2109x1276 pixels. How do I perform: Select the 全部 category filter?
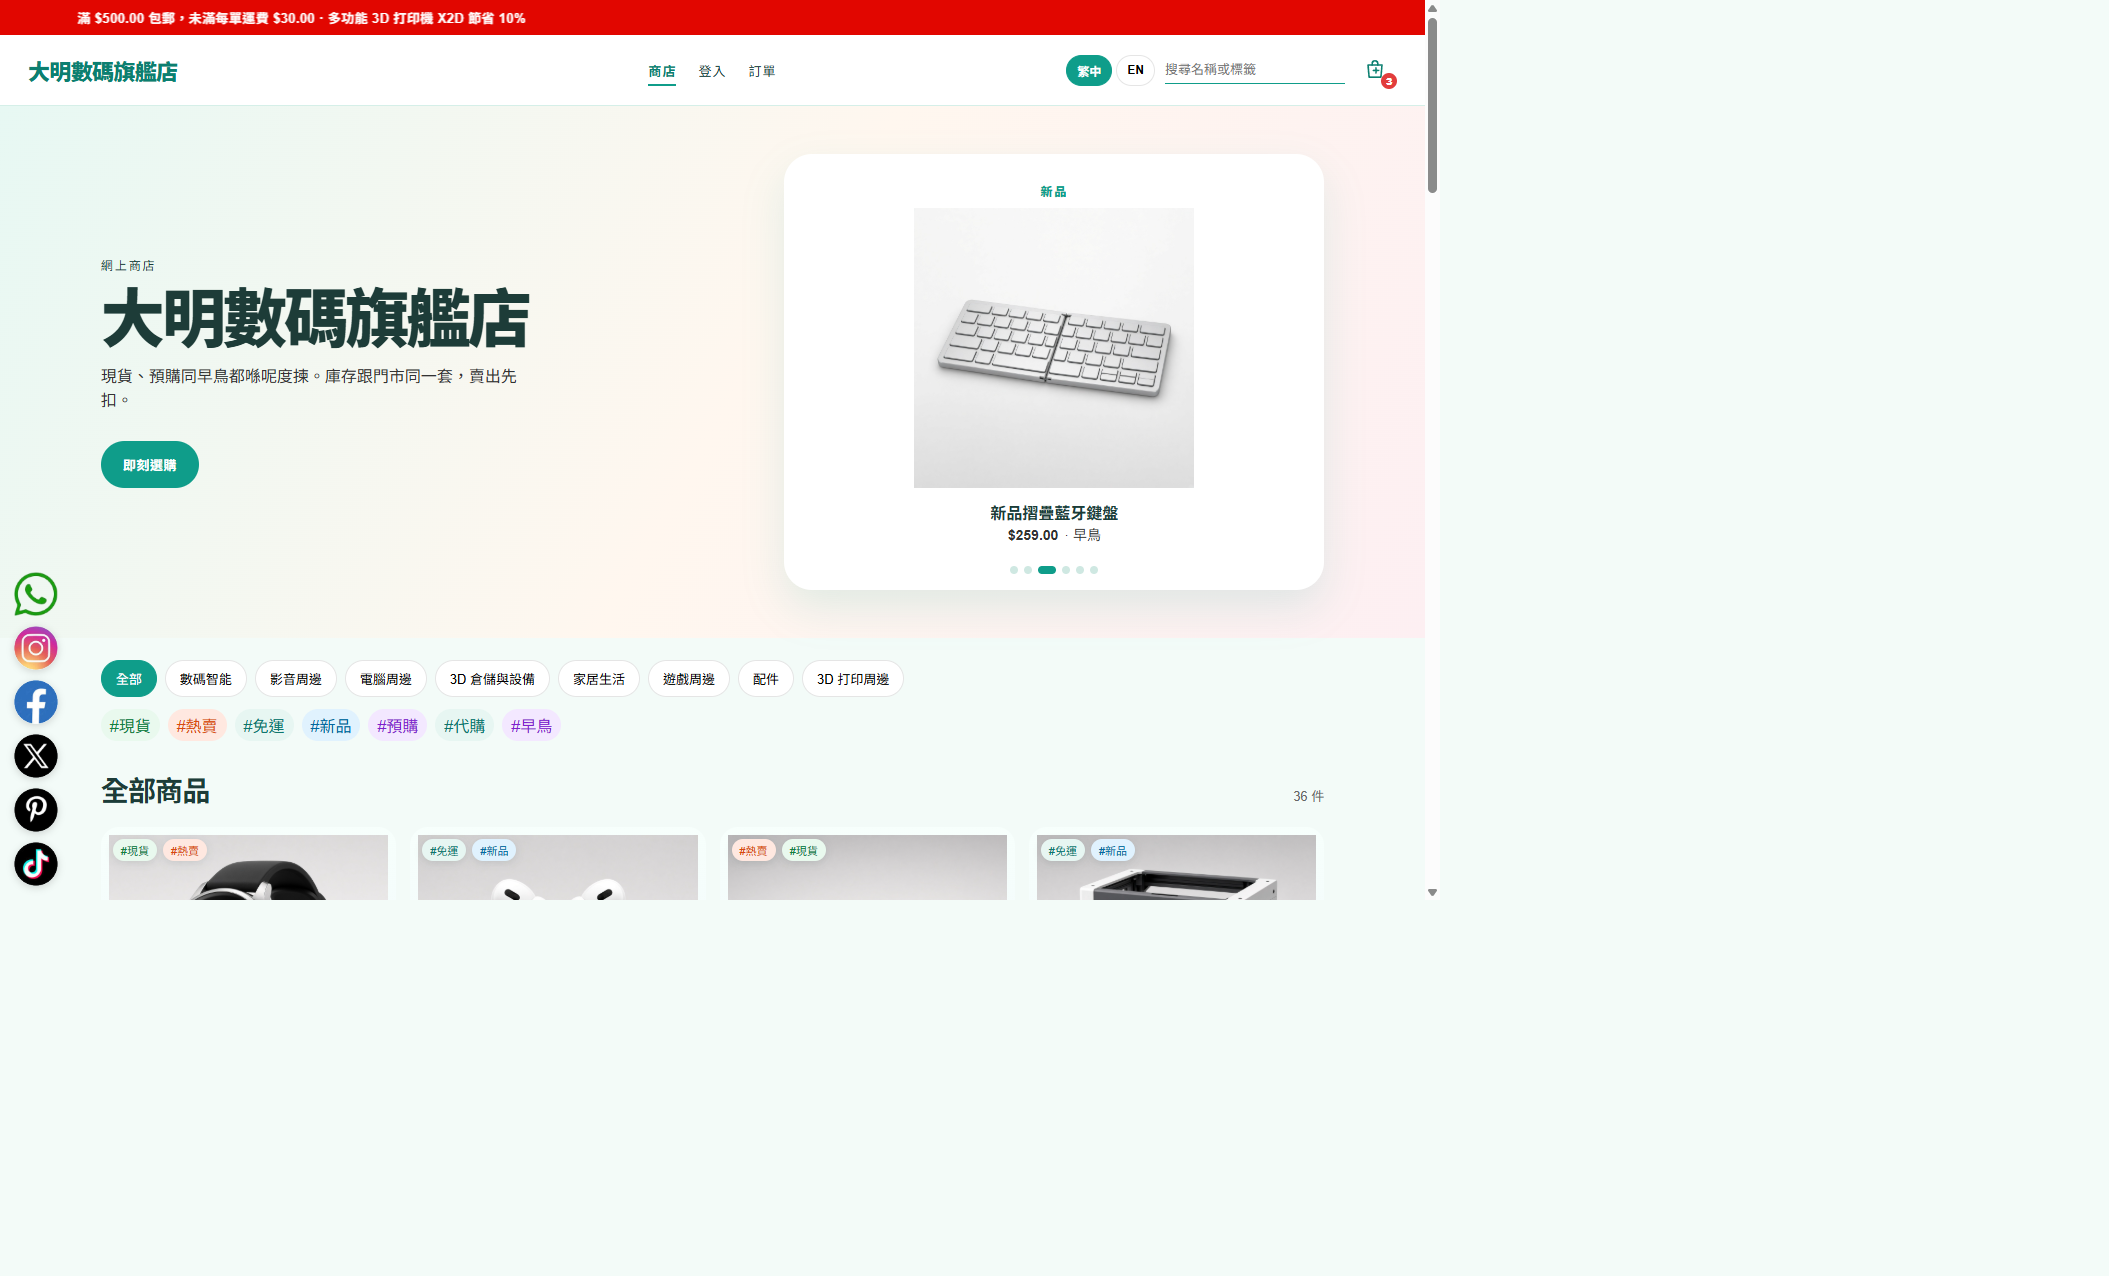click(129, 679)
